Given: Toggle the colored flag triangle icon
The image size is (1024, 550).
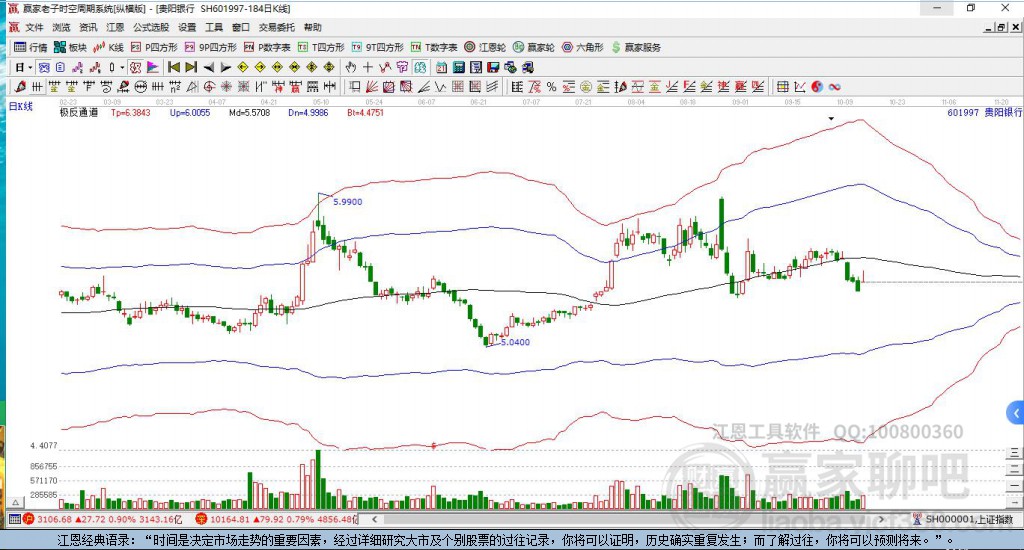Looking at the screenshot, I should coord(152,67).
